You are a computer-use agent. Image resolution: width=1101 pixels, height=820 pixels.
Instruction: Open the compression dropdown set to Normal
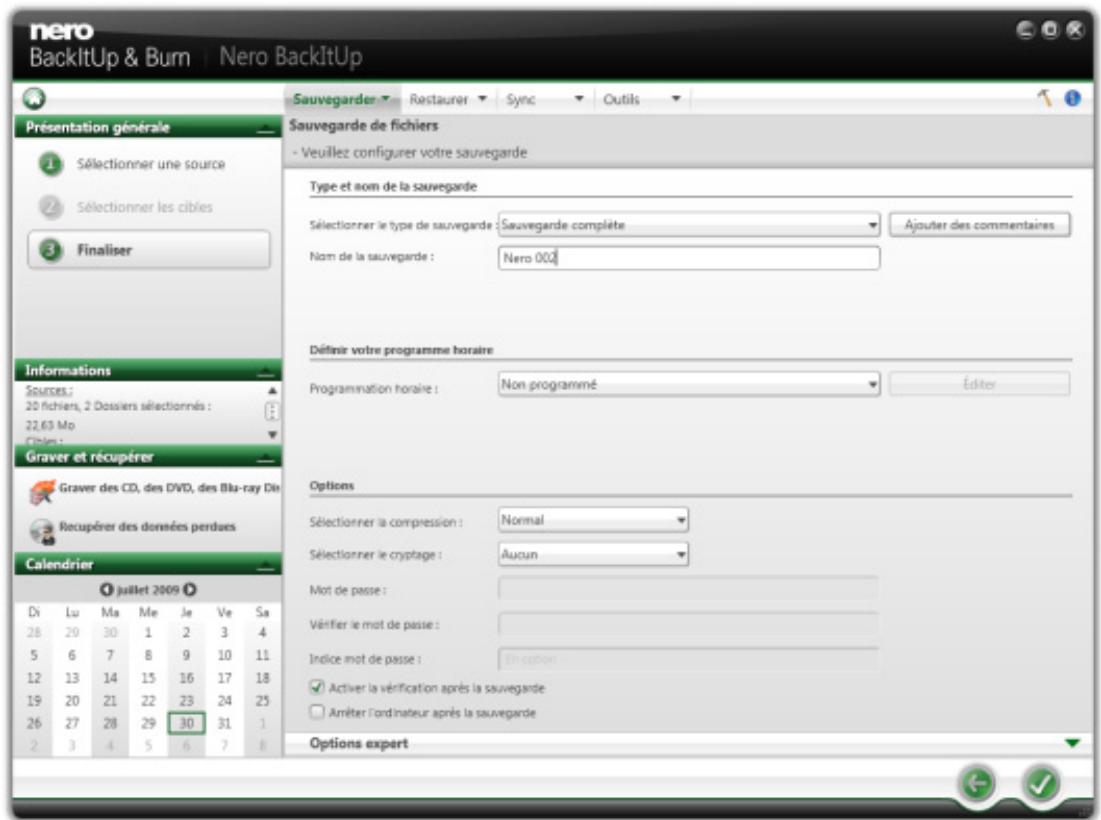click(x=593, y=520)
